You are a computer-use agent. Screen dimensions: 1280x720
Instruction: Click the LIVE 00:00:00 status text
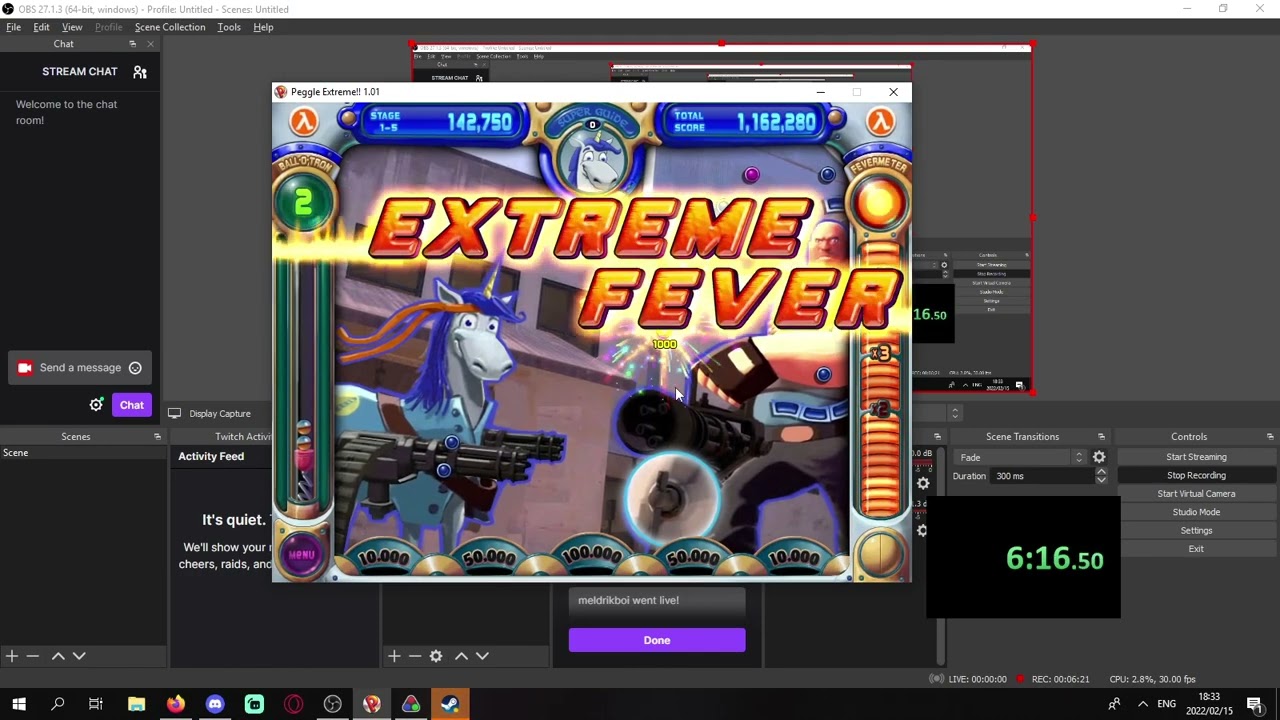click(977, 679)
